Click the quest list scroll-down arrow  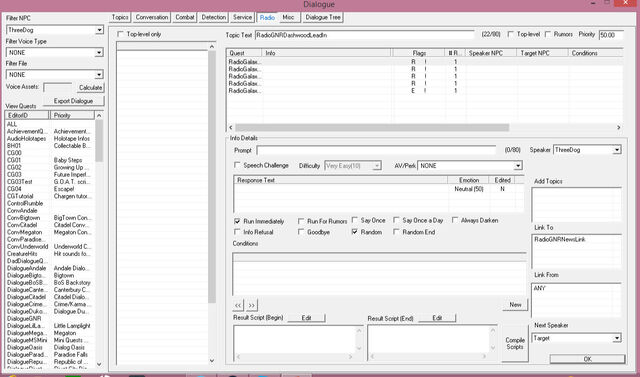(99, 364)
